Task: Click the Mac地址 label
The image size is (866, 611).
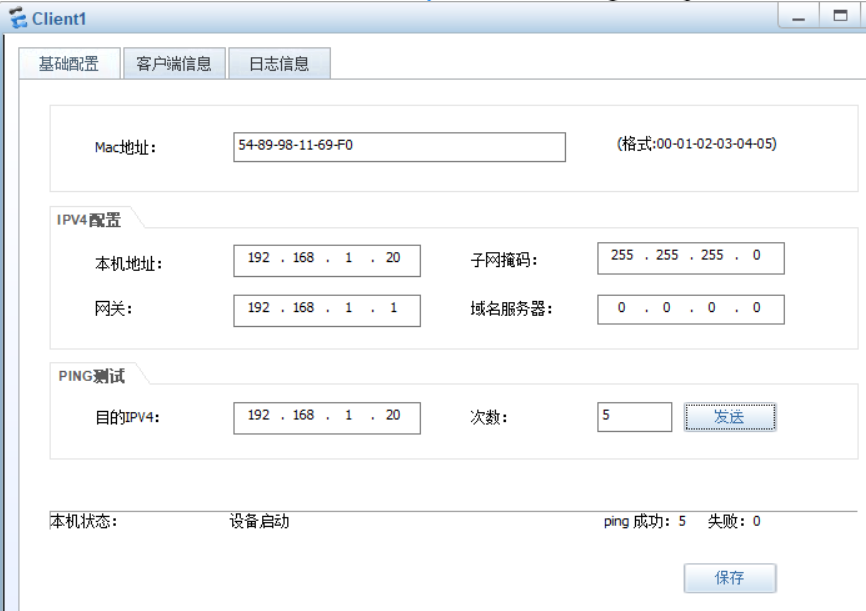Action: coord(125,148)
